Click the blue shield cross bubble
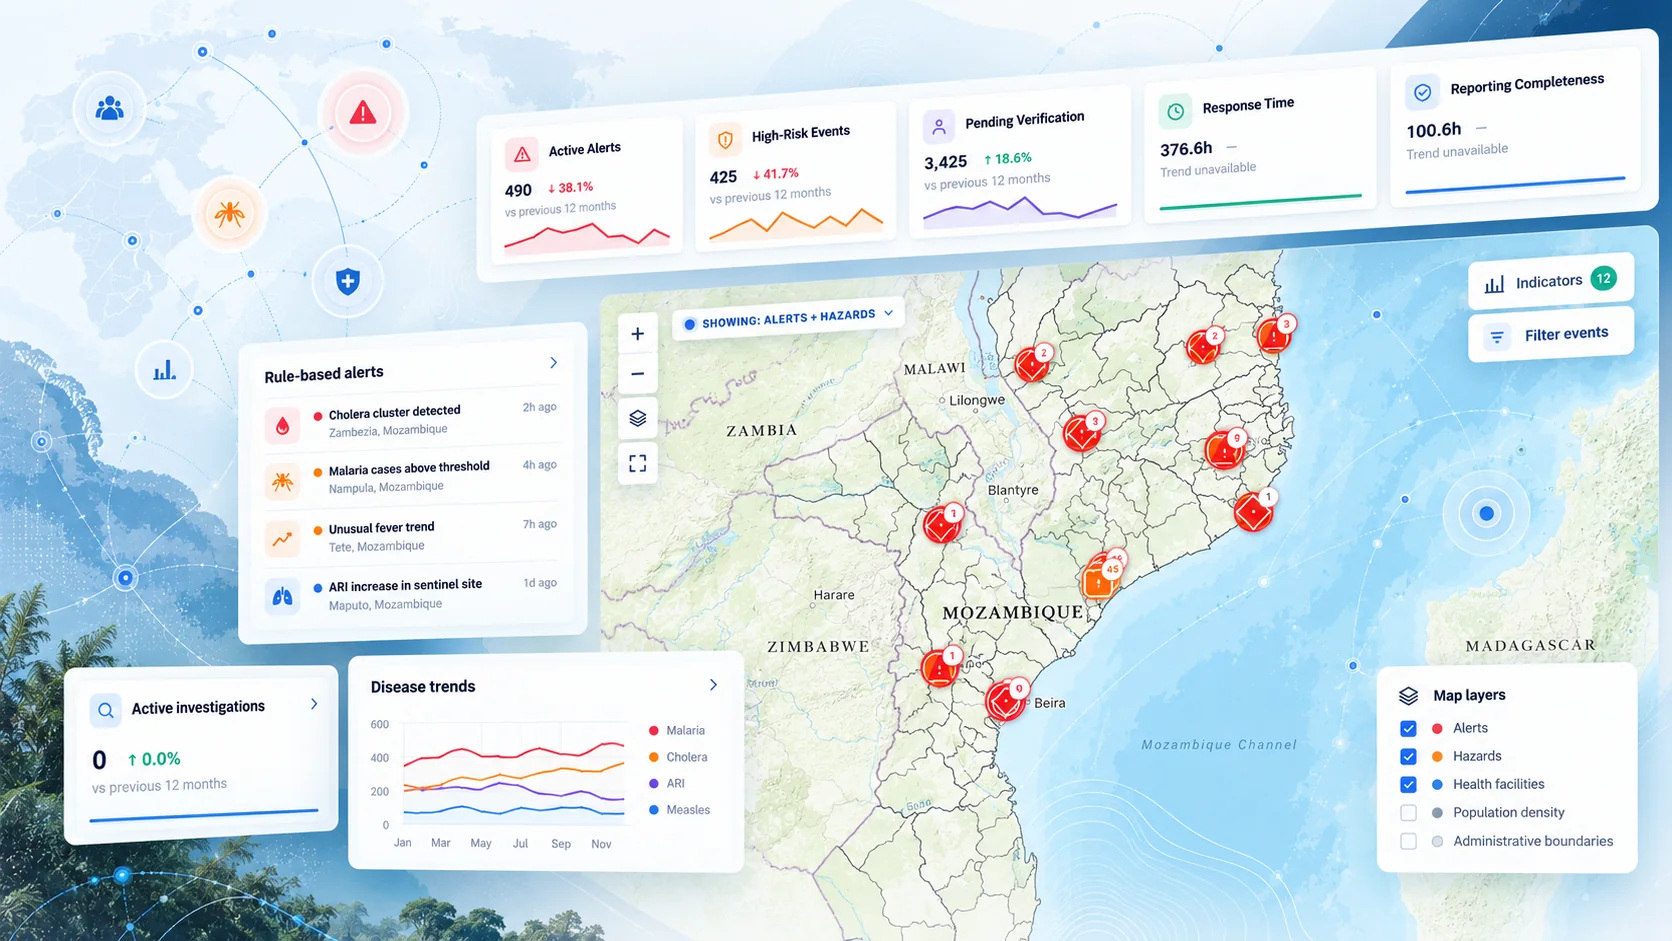1672x941 pixels. [x=347, y=282]
